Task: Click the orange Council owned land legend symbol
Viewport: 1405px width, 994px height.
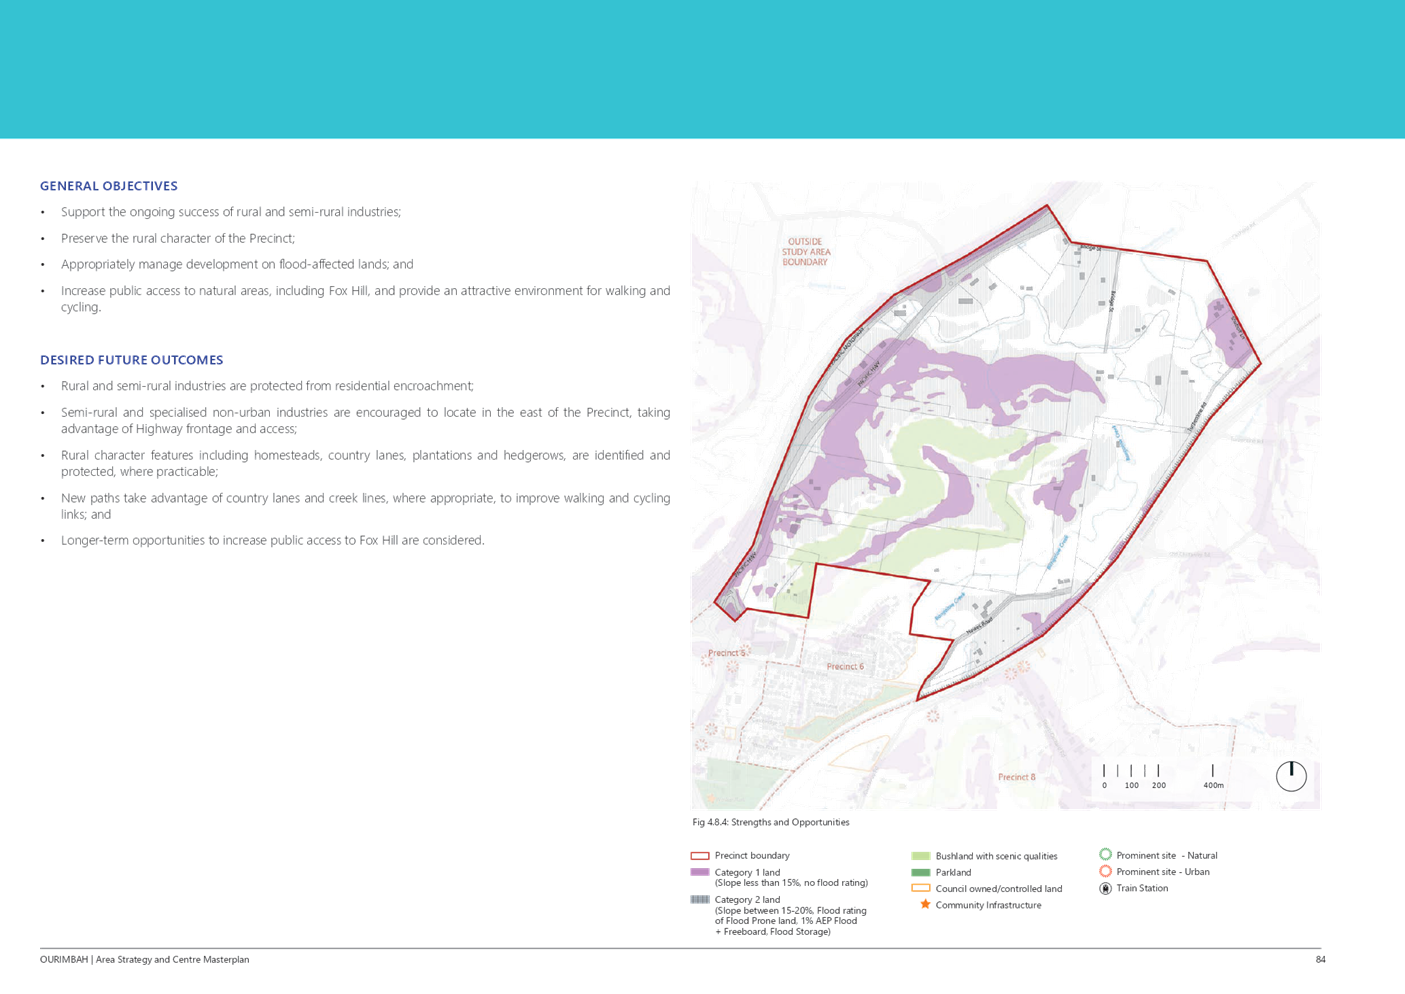Action: 921,889
